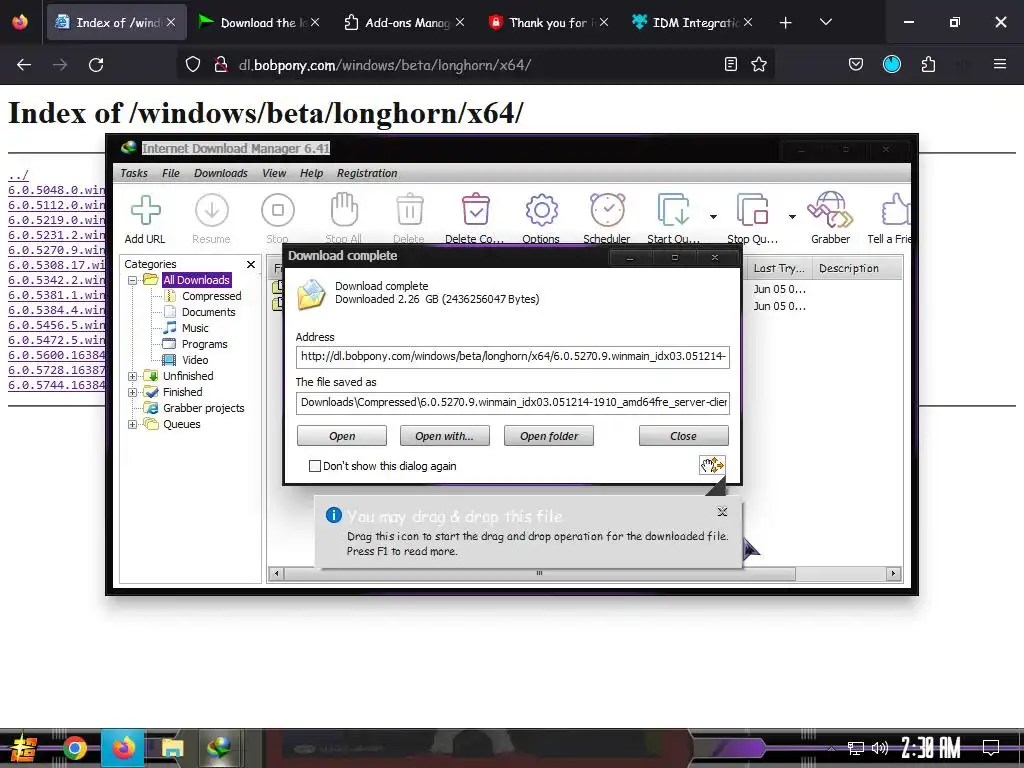Open the File menu
Viewport: 1024px width, 768px height.
(x=170, y=173)
